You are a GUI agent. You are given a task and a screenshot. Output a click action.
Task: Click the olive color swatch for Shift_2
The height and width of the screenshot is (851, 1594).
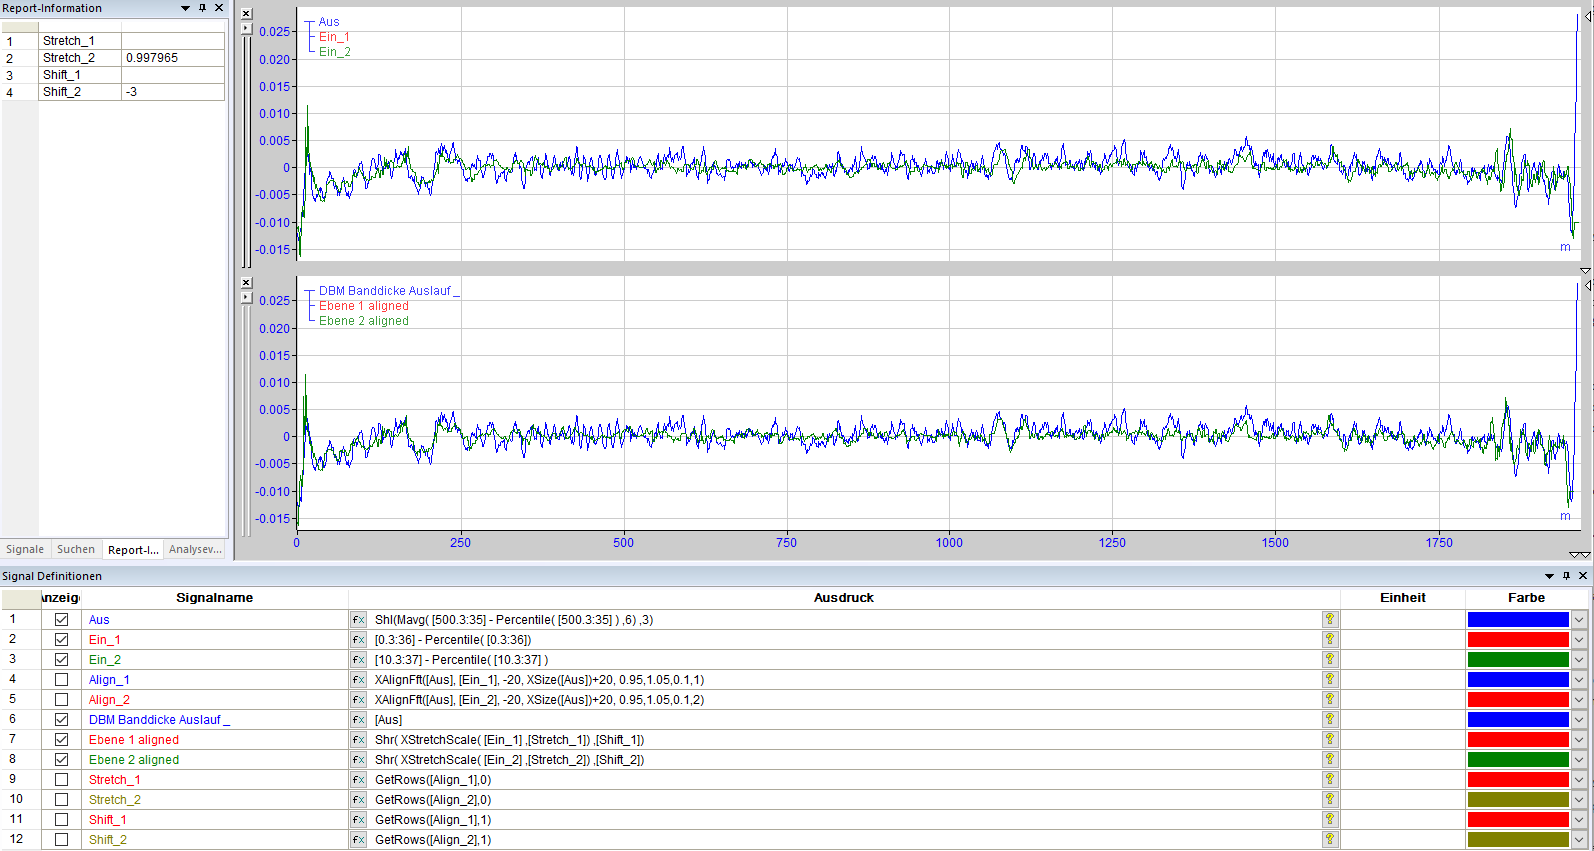tap(1518, 840)
